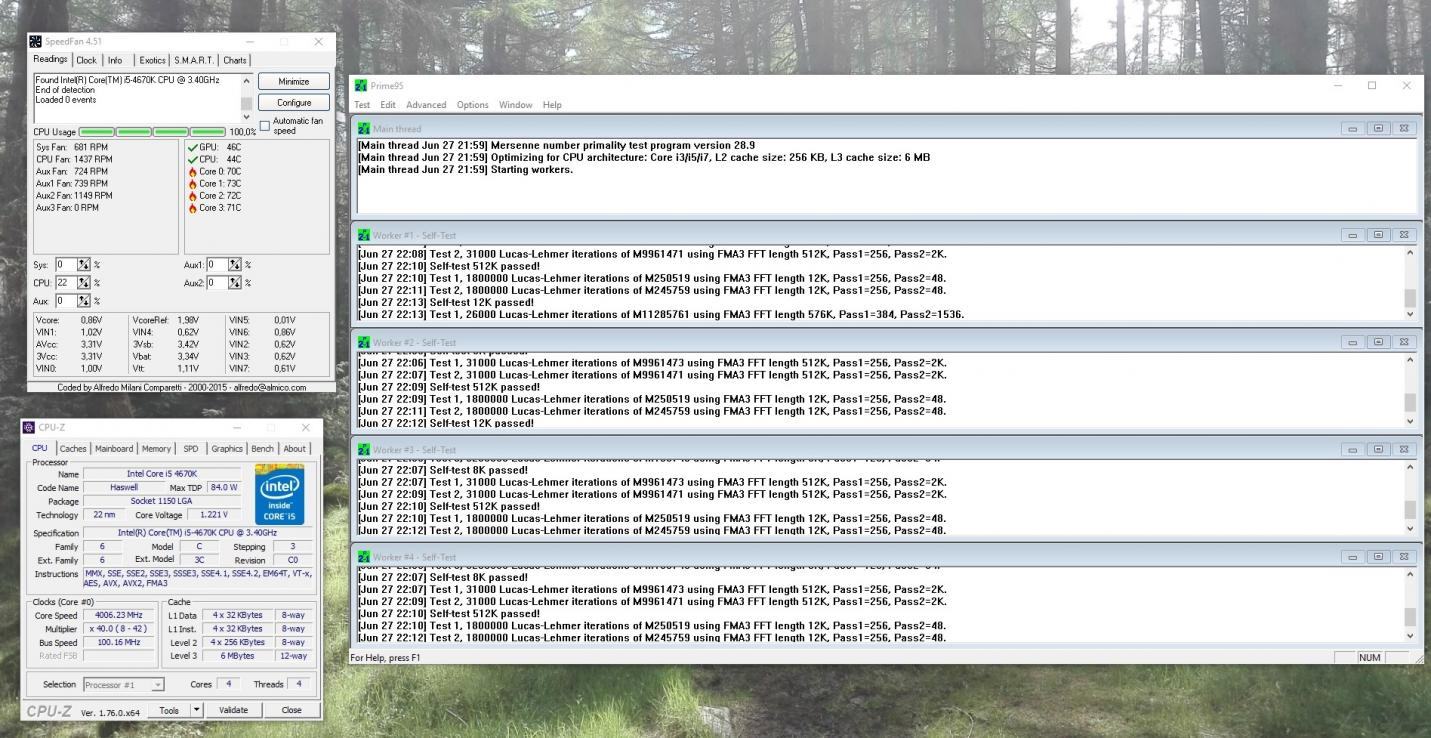Click the Close button in CPU-Z footer
The width and height of the screenshot is (1431, 738).
pyautogui.click(x=291, y=710)
